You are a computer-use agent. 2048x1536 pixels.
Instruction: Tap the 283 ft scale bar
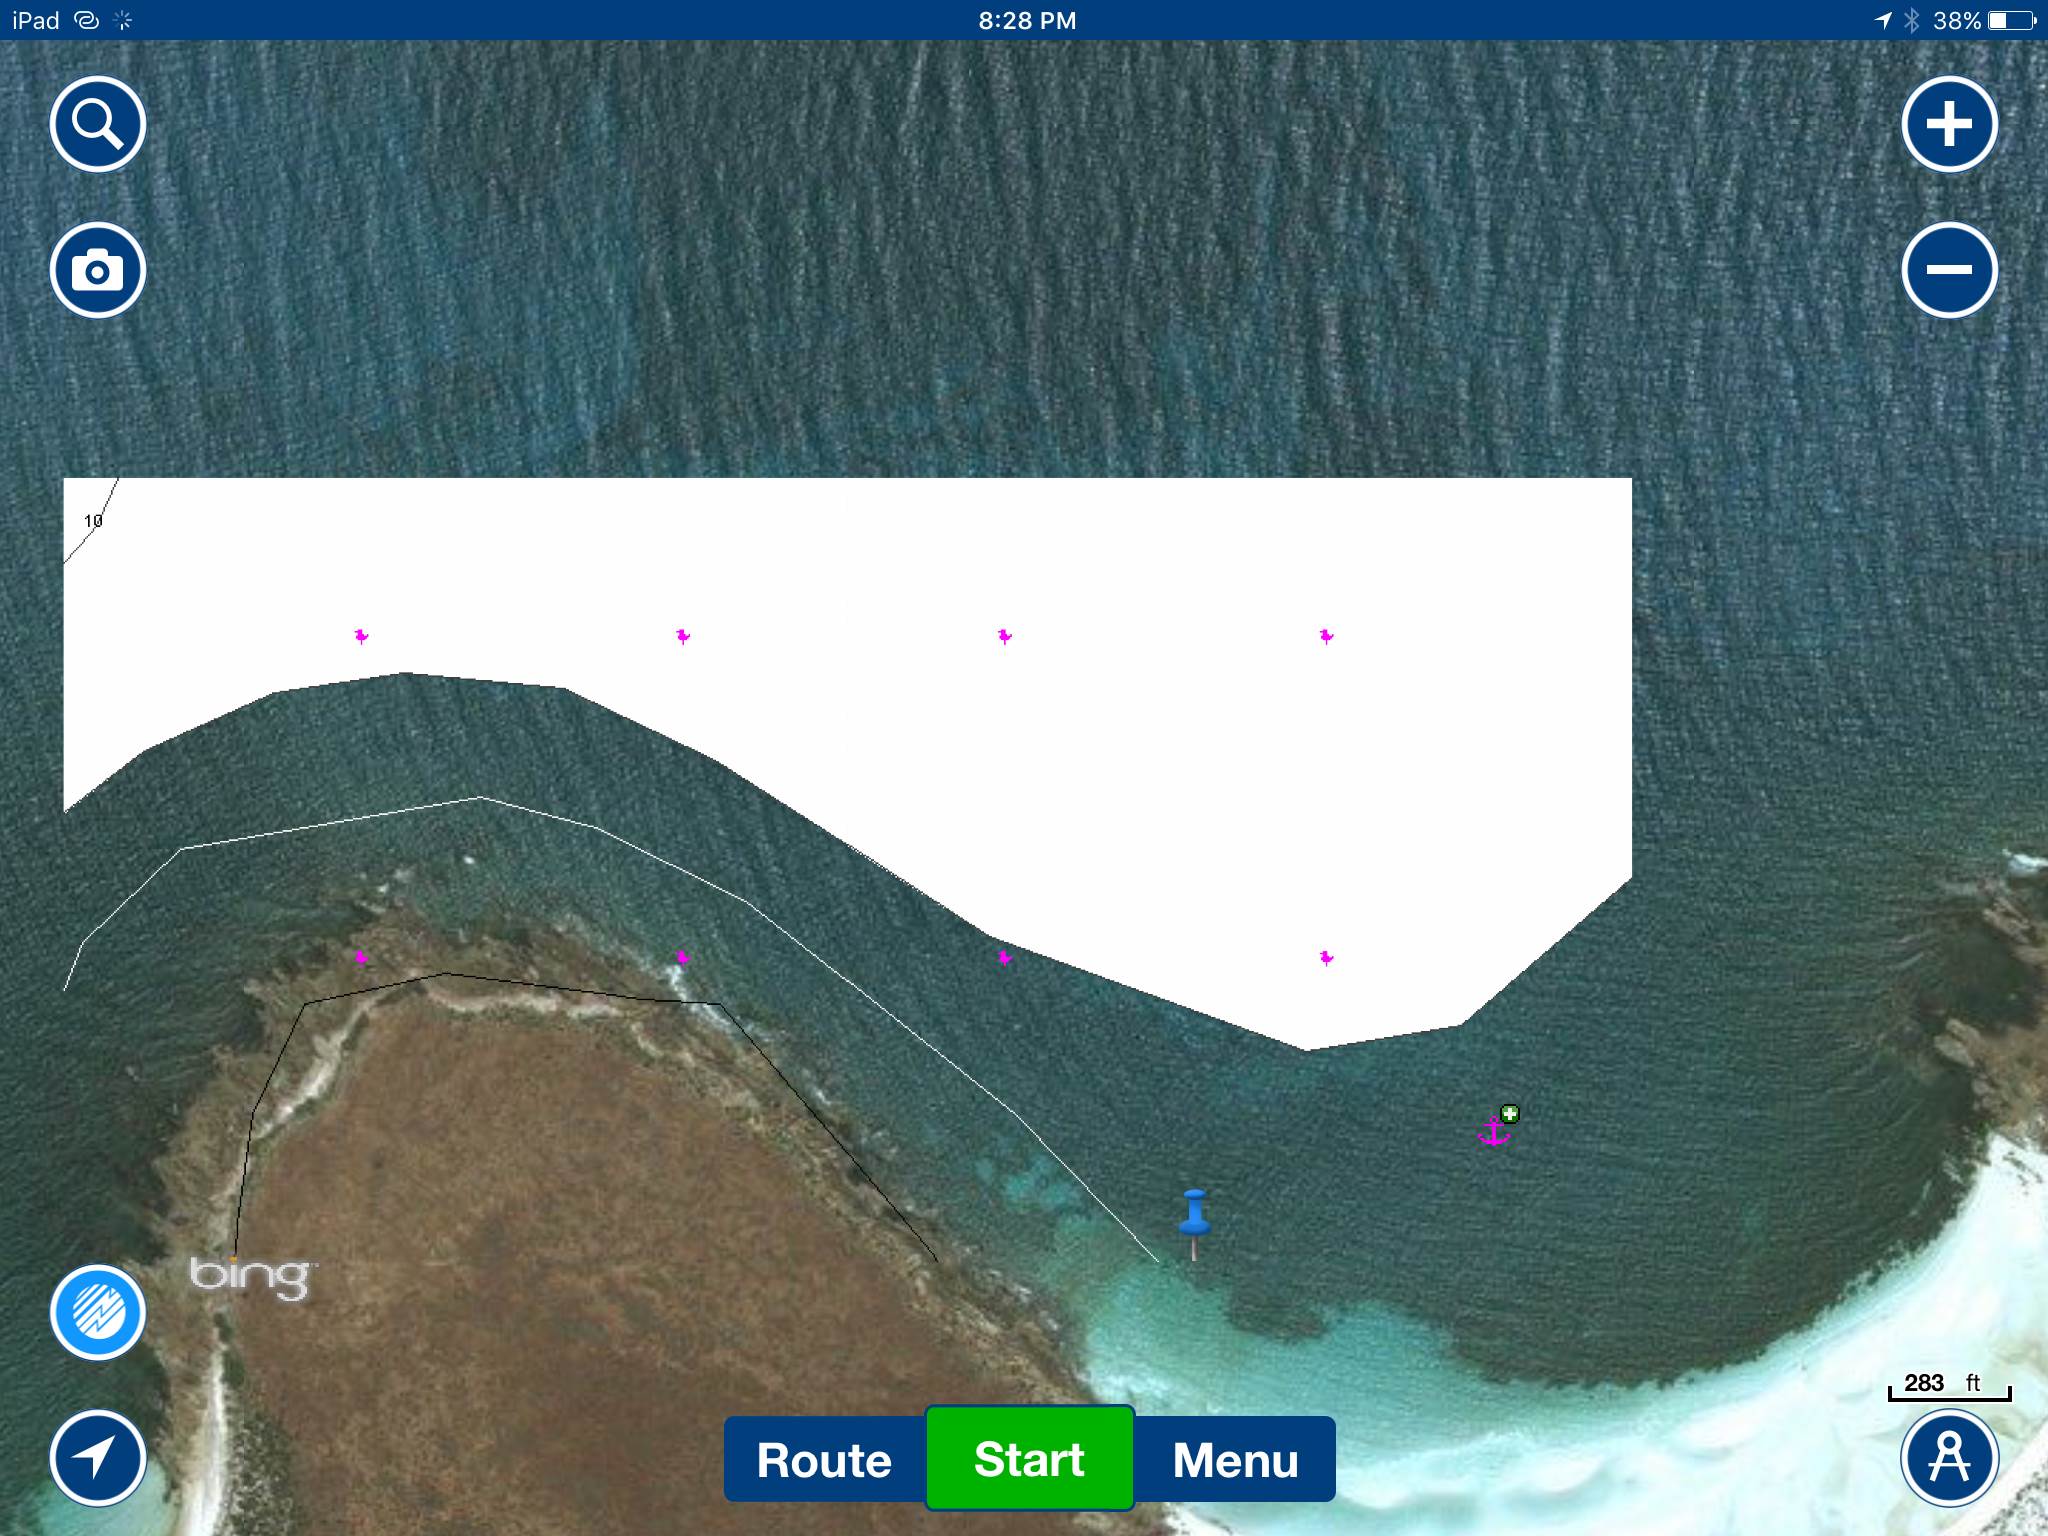pos(1948,1386)
